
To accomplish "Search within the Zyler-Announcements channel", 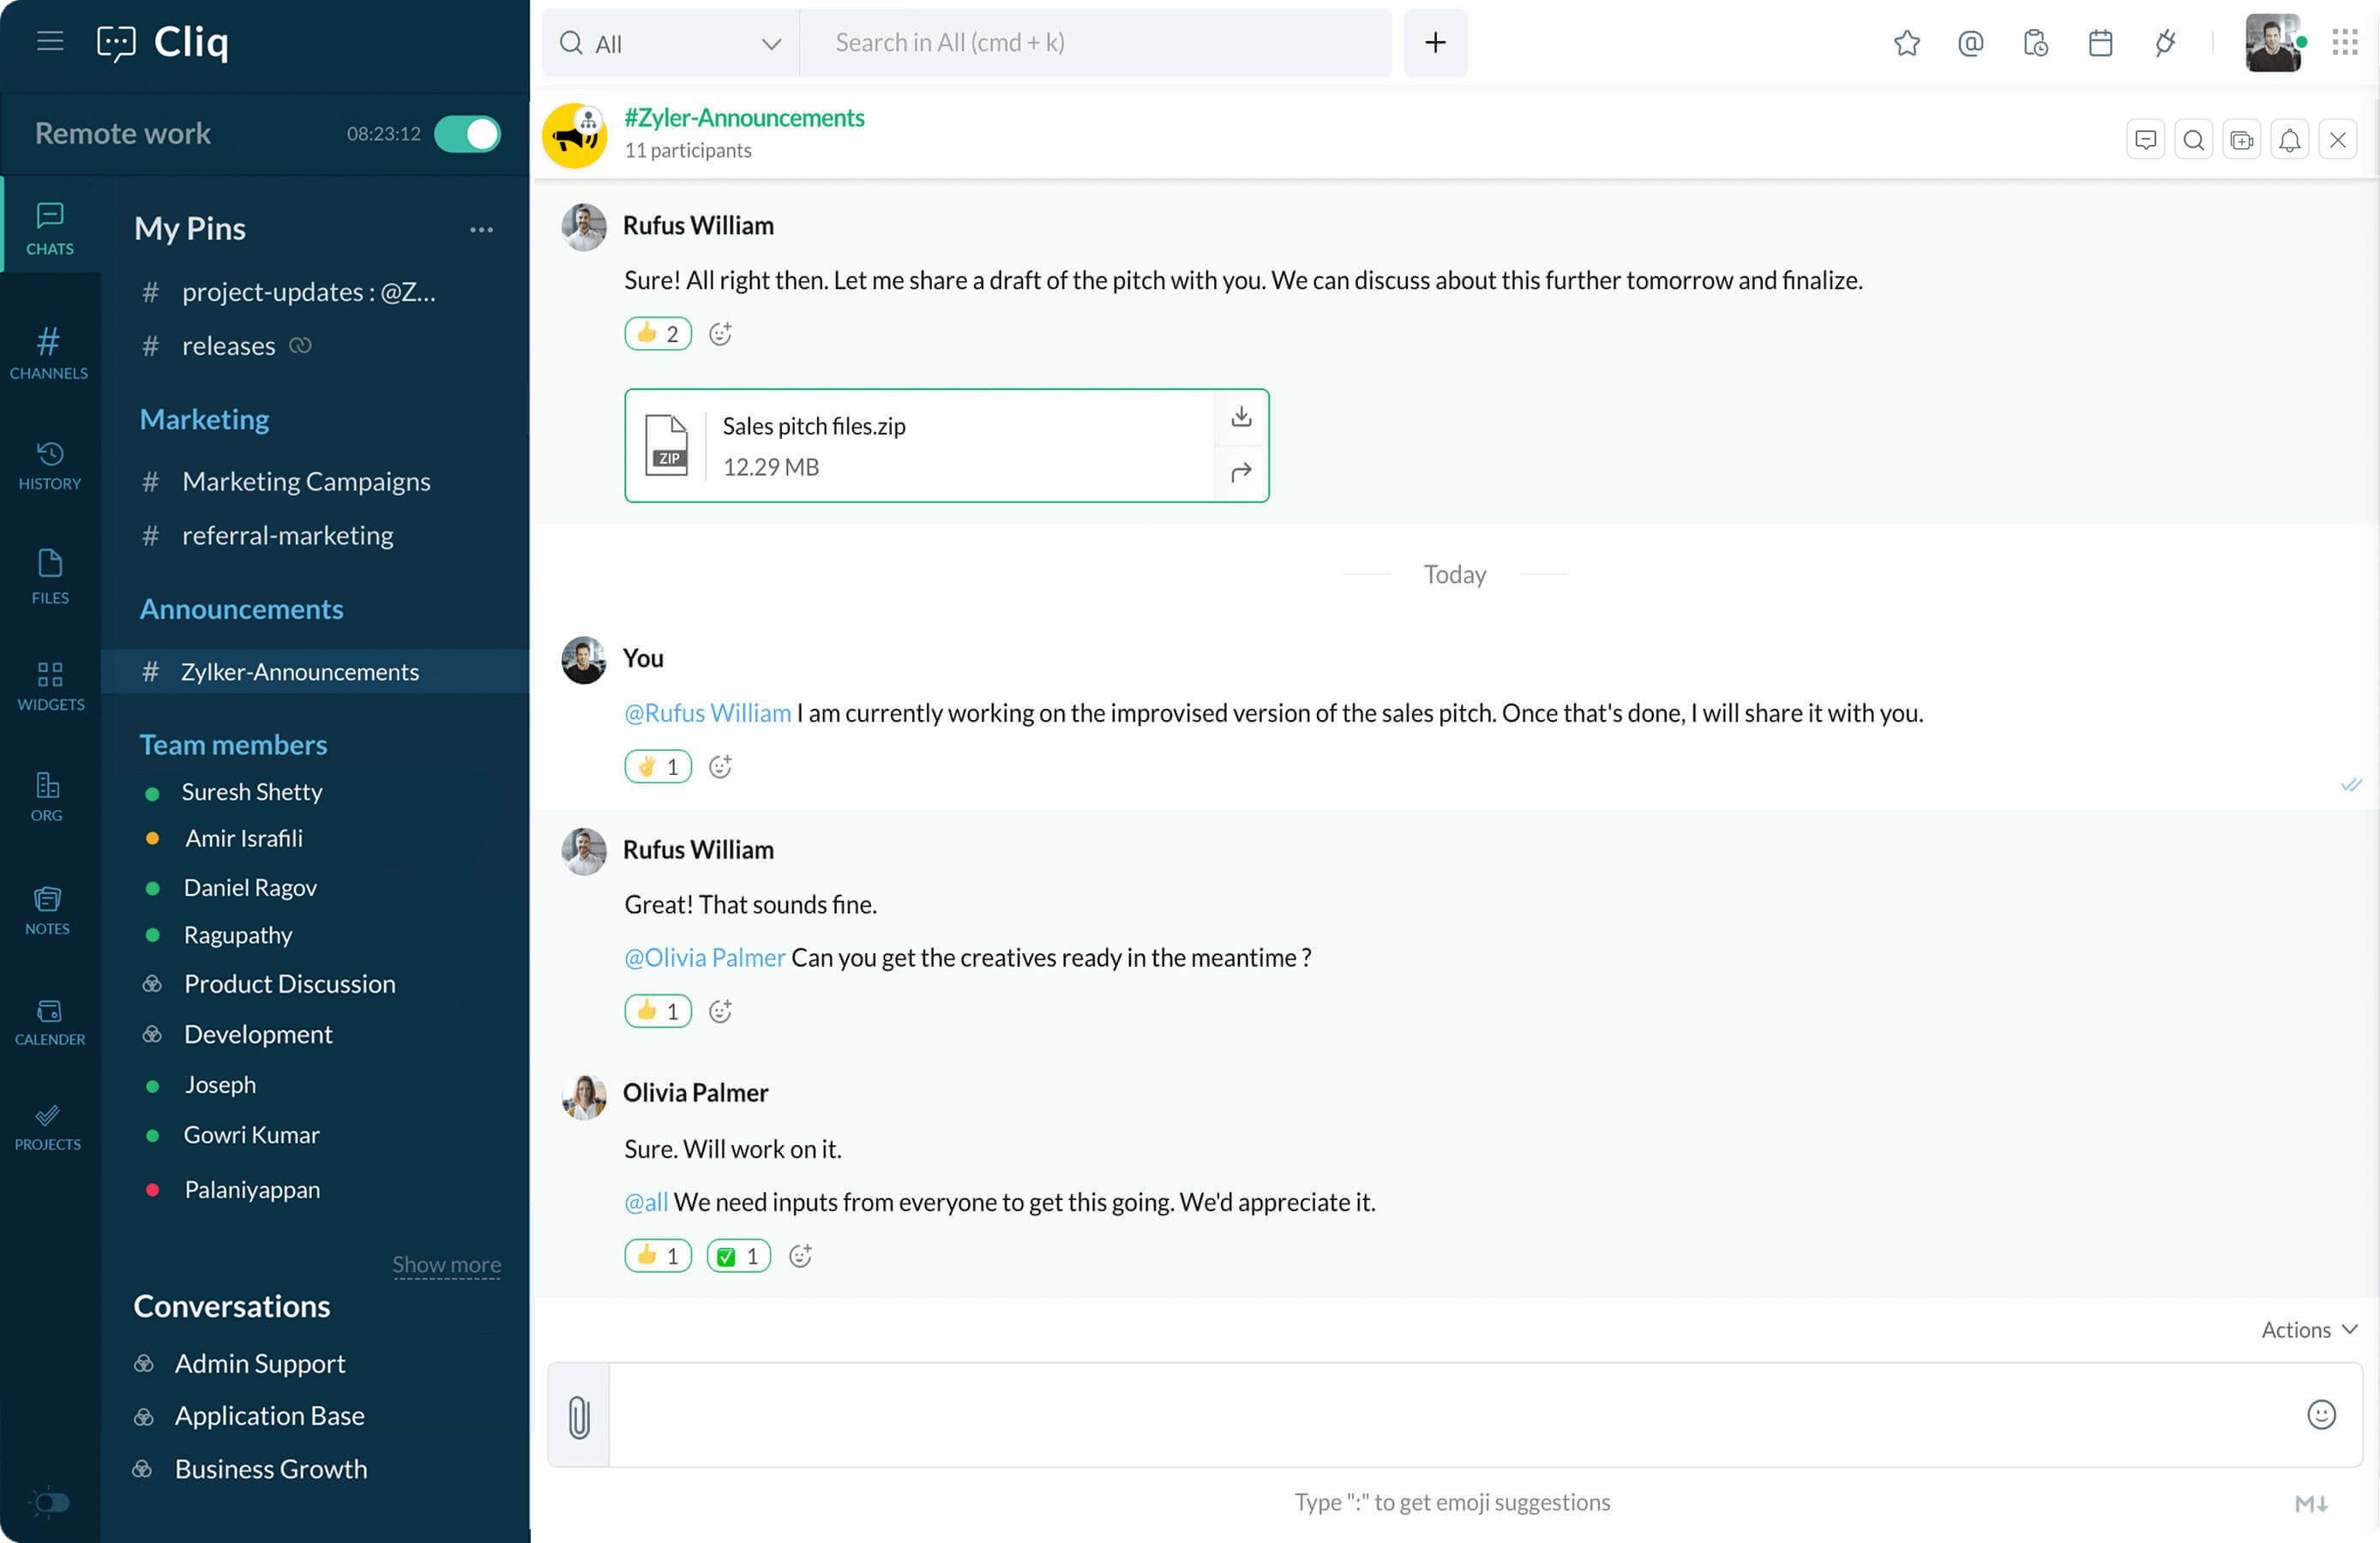I will click(2193, 140).
